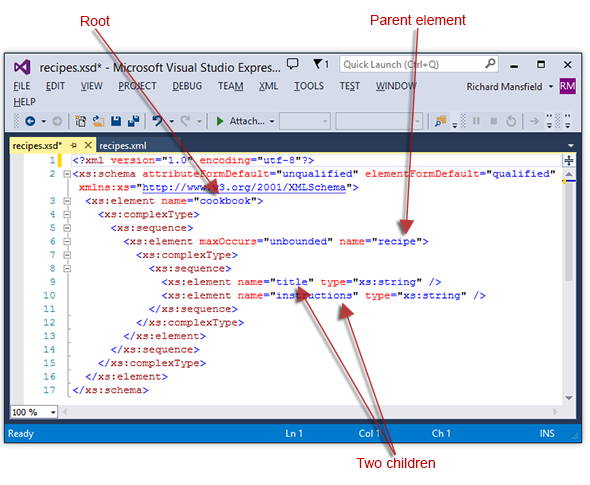Click the green Attach start button
Viewport: 590px width, 485px height.
pos(220,121)
